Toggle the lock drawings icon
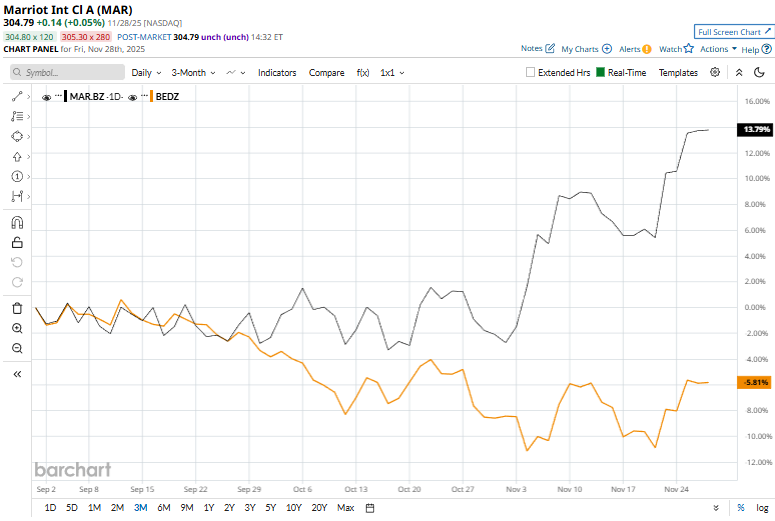Screen dimensions: 775x521 coord(17,243)
